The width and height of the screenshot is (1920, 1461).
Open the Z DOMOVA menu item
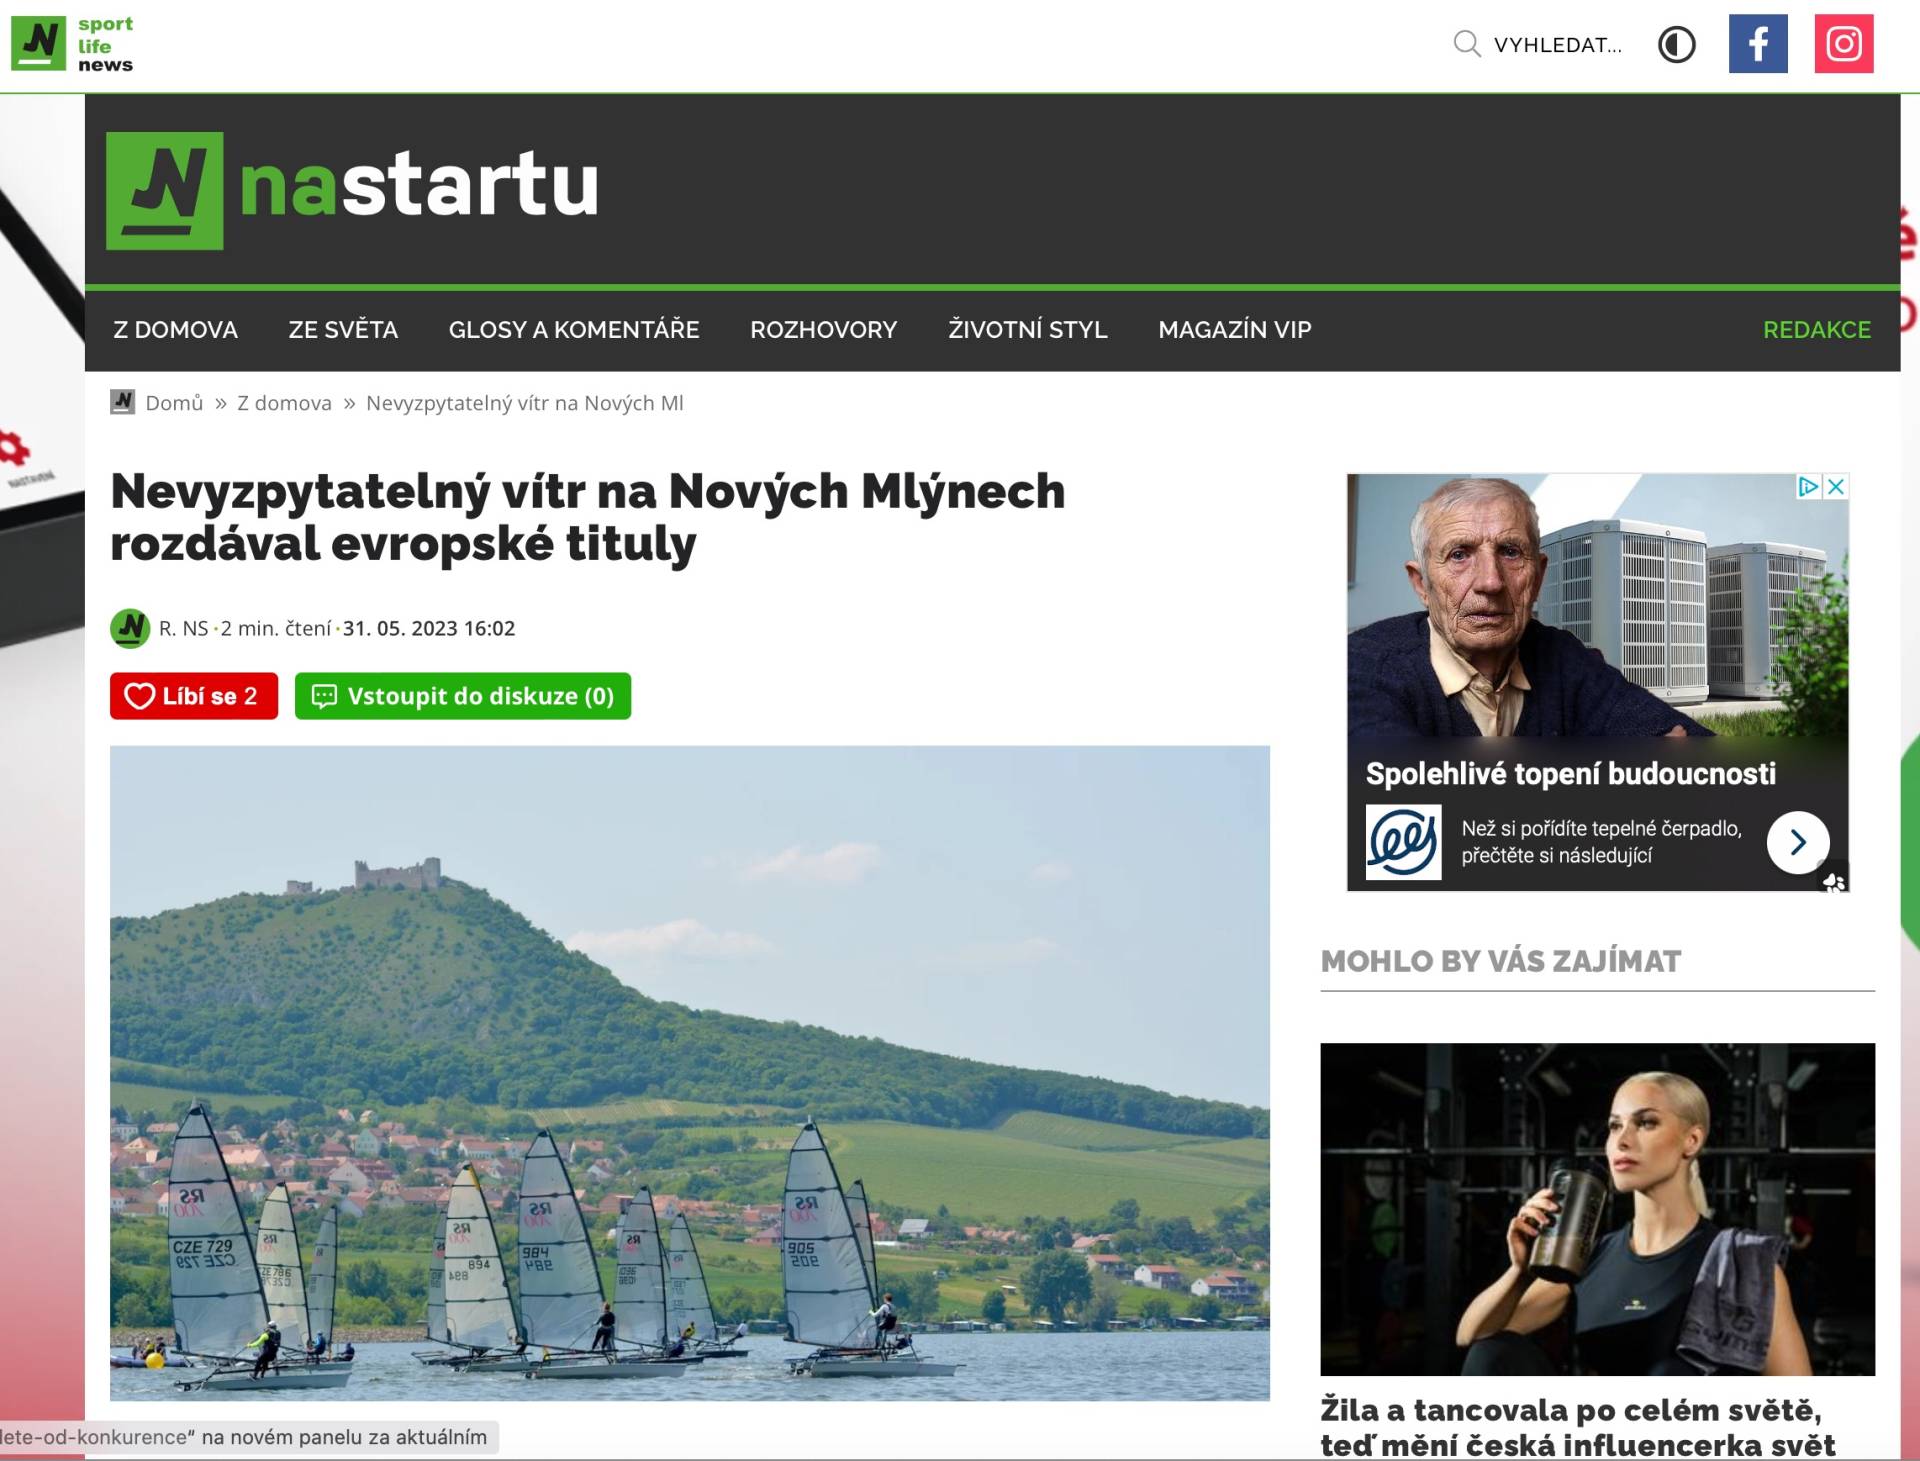(x=175, y=330)
